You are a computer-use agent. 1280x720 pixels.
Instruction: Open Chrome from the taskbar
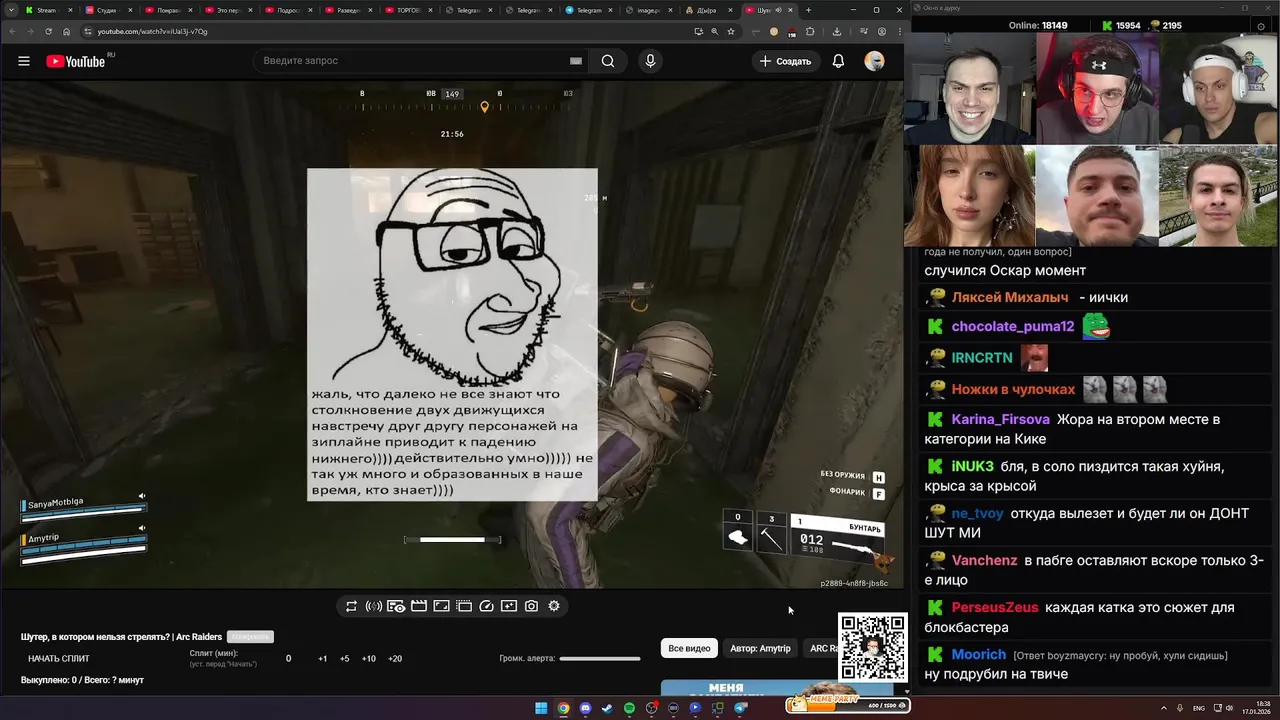pyautogui.click(x=563, y=708)
